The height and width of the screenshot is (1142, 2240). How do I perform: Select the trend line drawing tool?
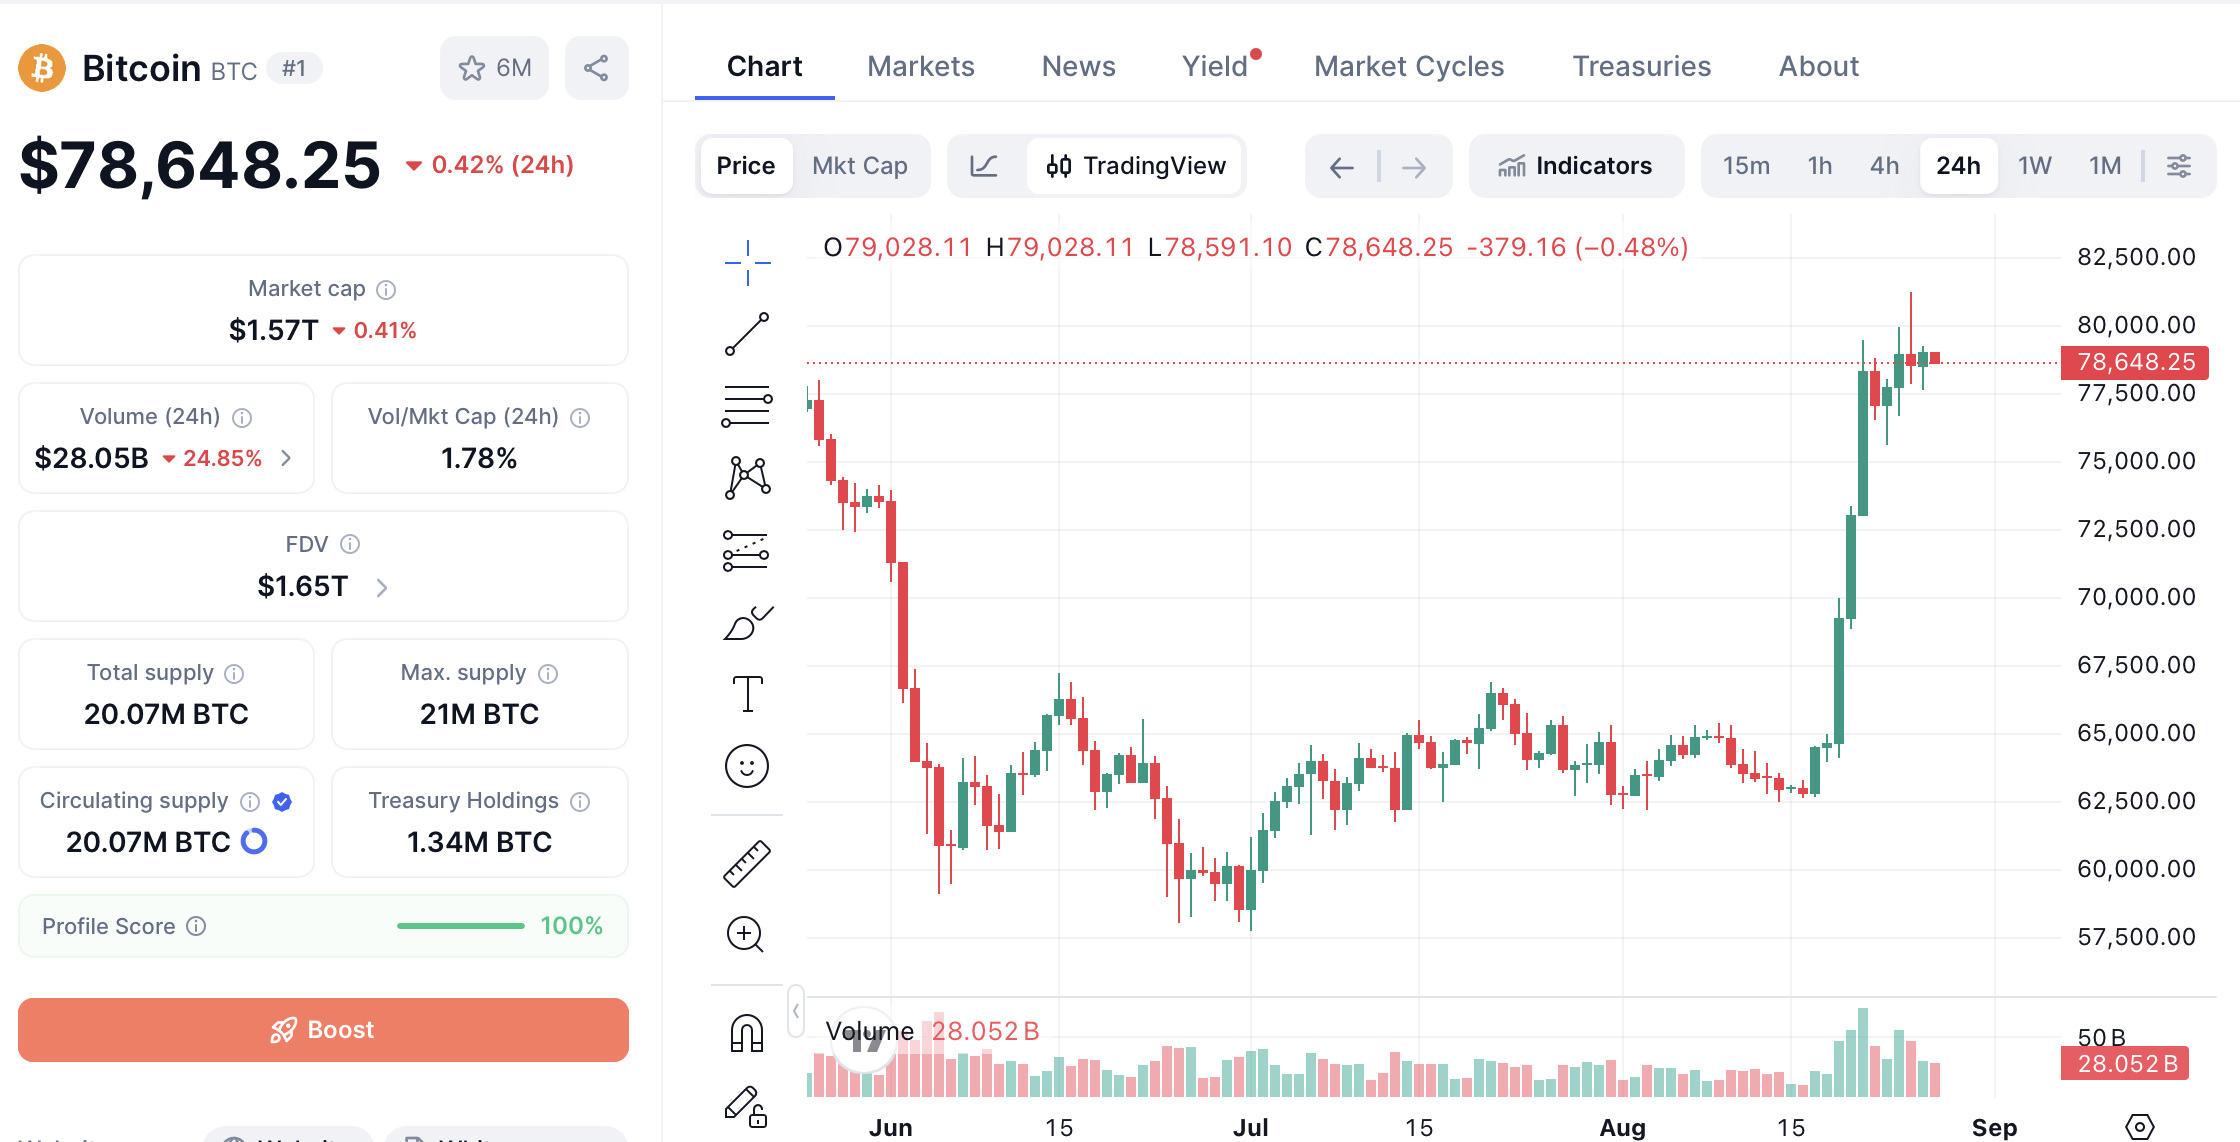(747, 334)
